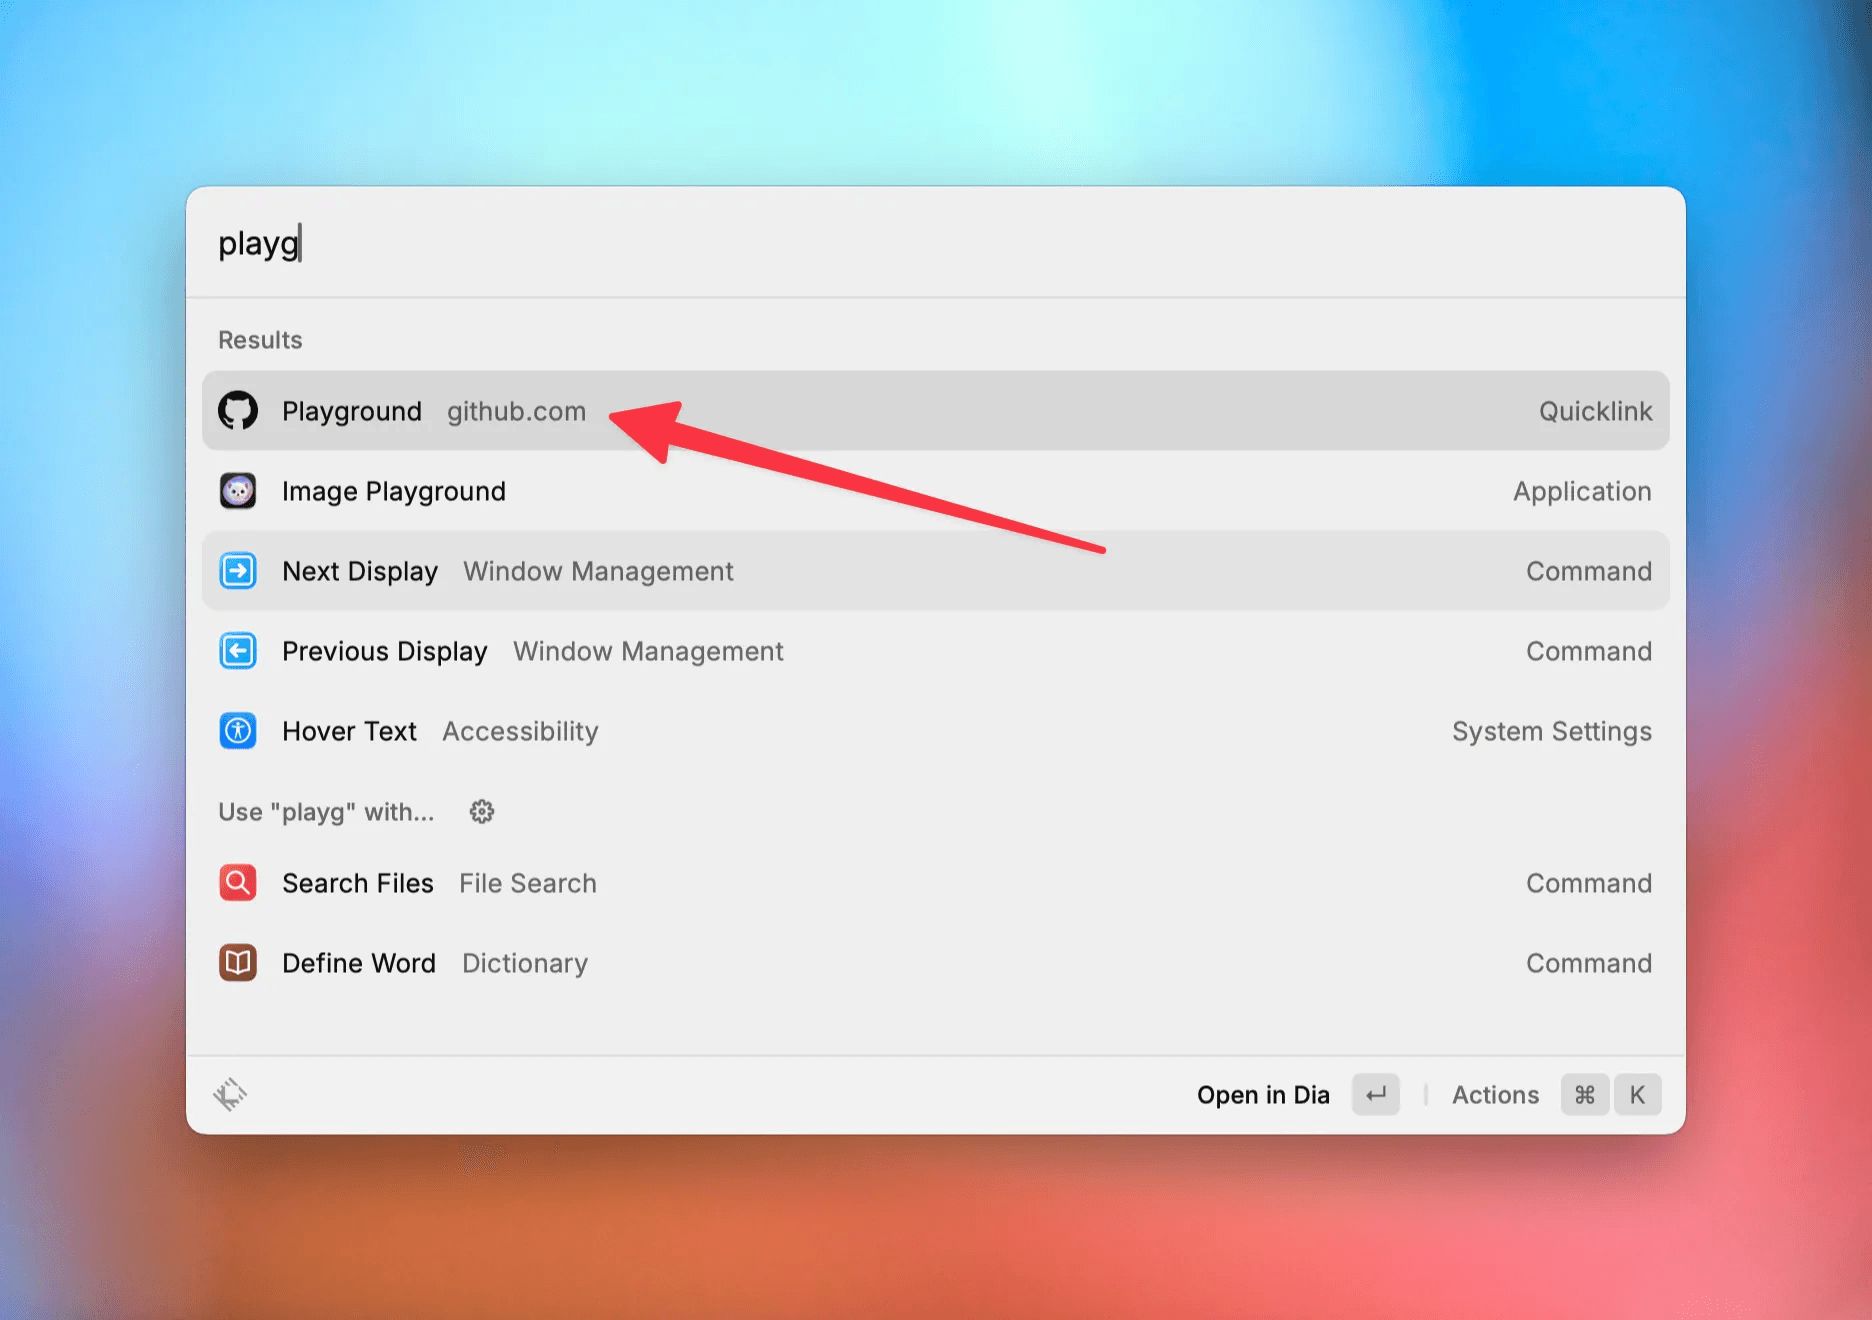Click the Define Word dictionary book icon

[238, 963]
